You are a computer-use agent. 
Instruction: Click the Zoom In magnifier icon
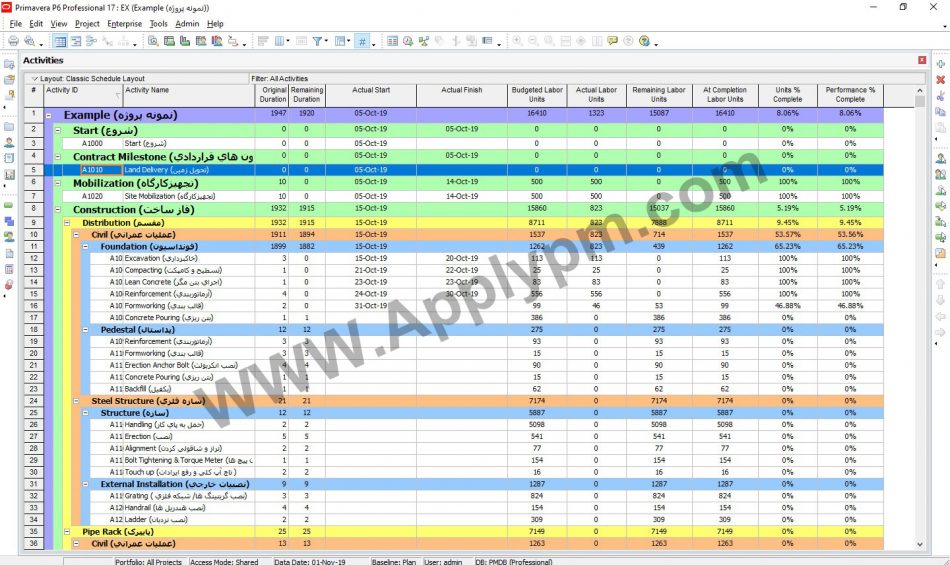[x=517, y=41]
